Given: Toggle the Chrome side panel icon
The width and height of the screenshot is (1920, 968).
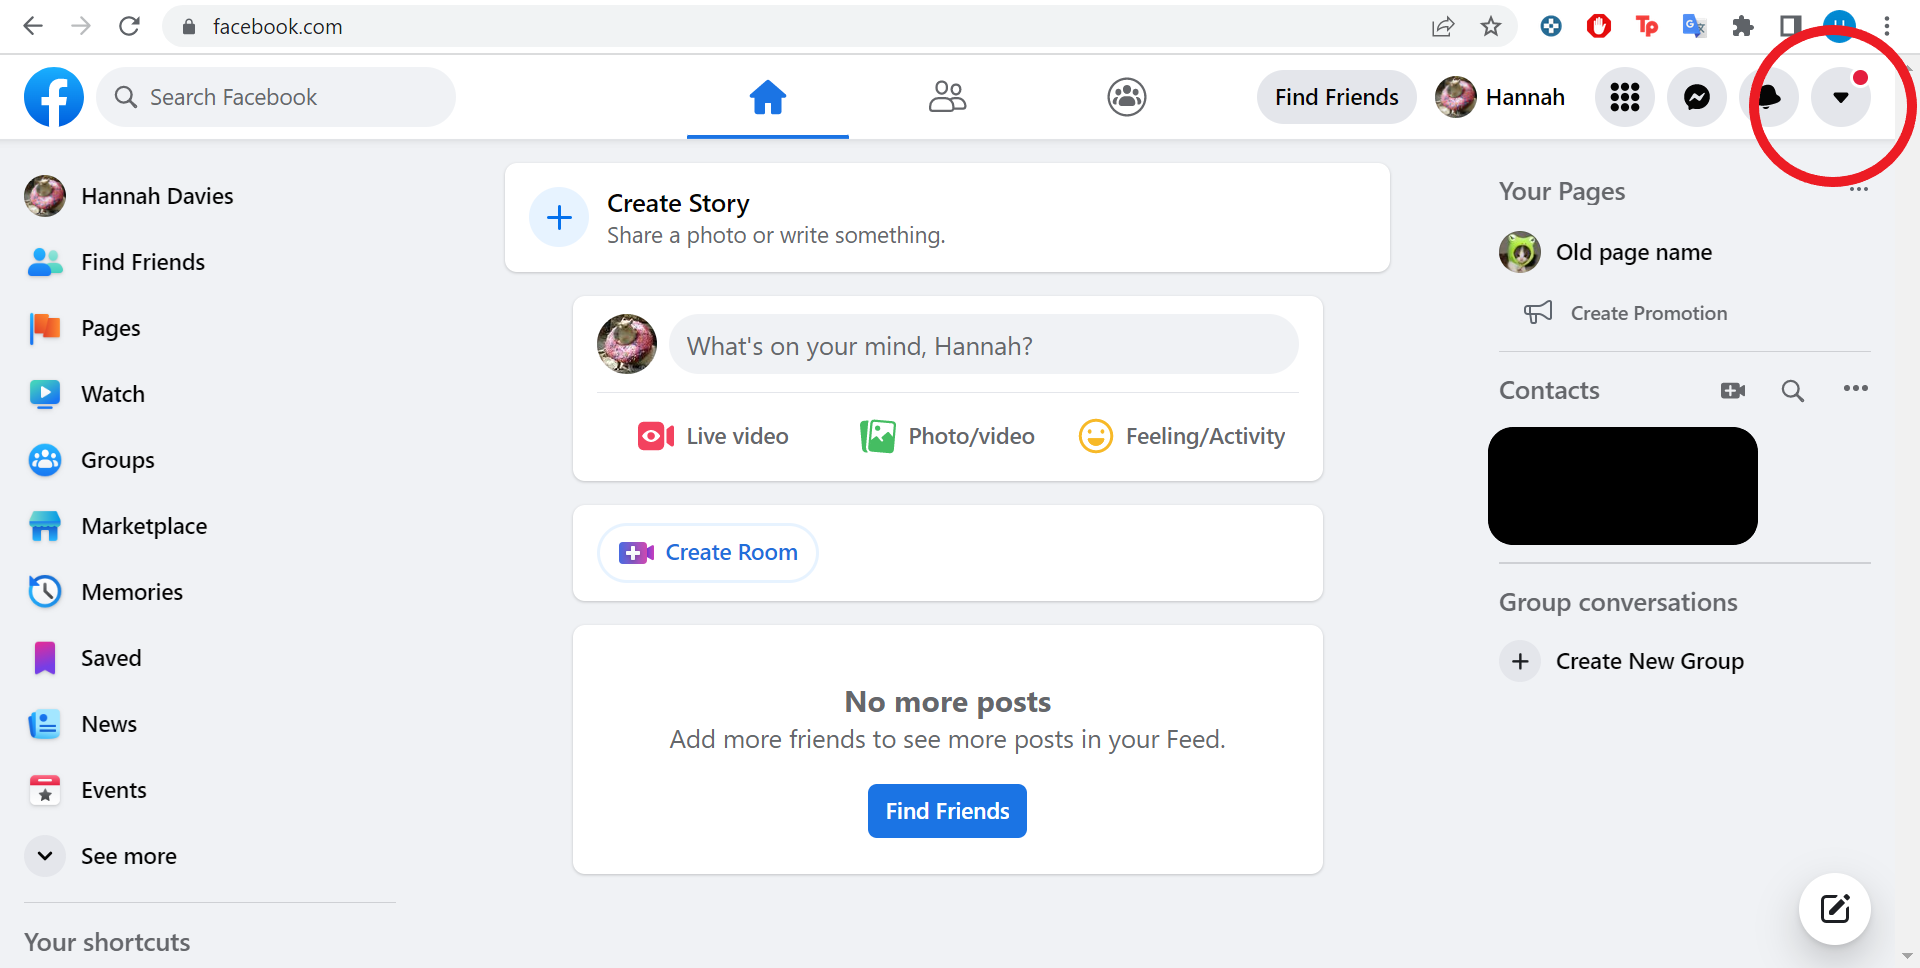Looking at the screenshot, I should click(1791, 26).
